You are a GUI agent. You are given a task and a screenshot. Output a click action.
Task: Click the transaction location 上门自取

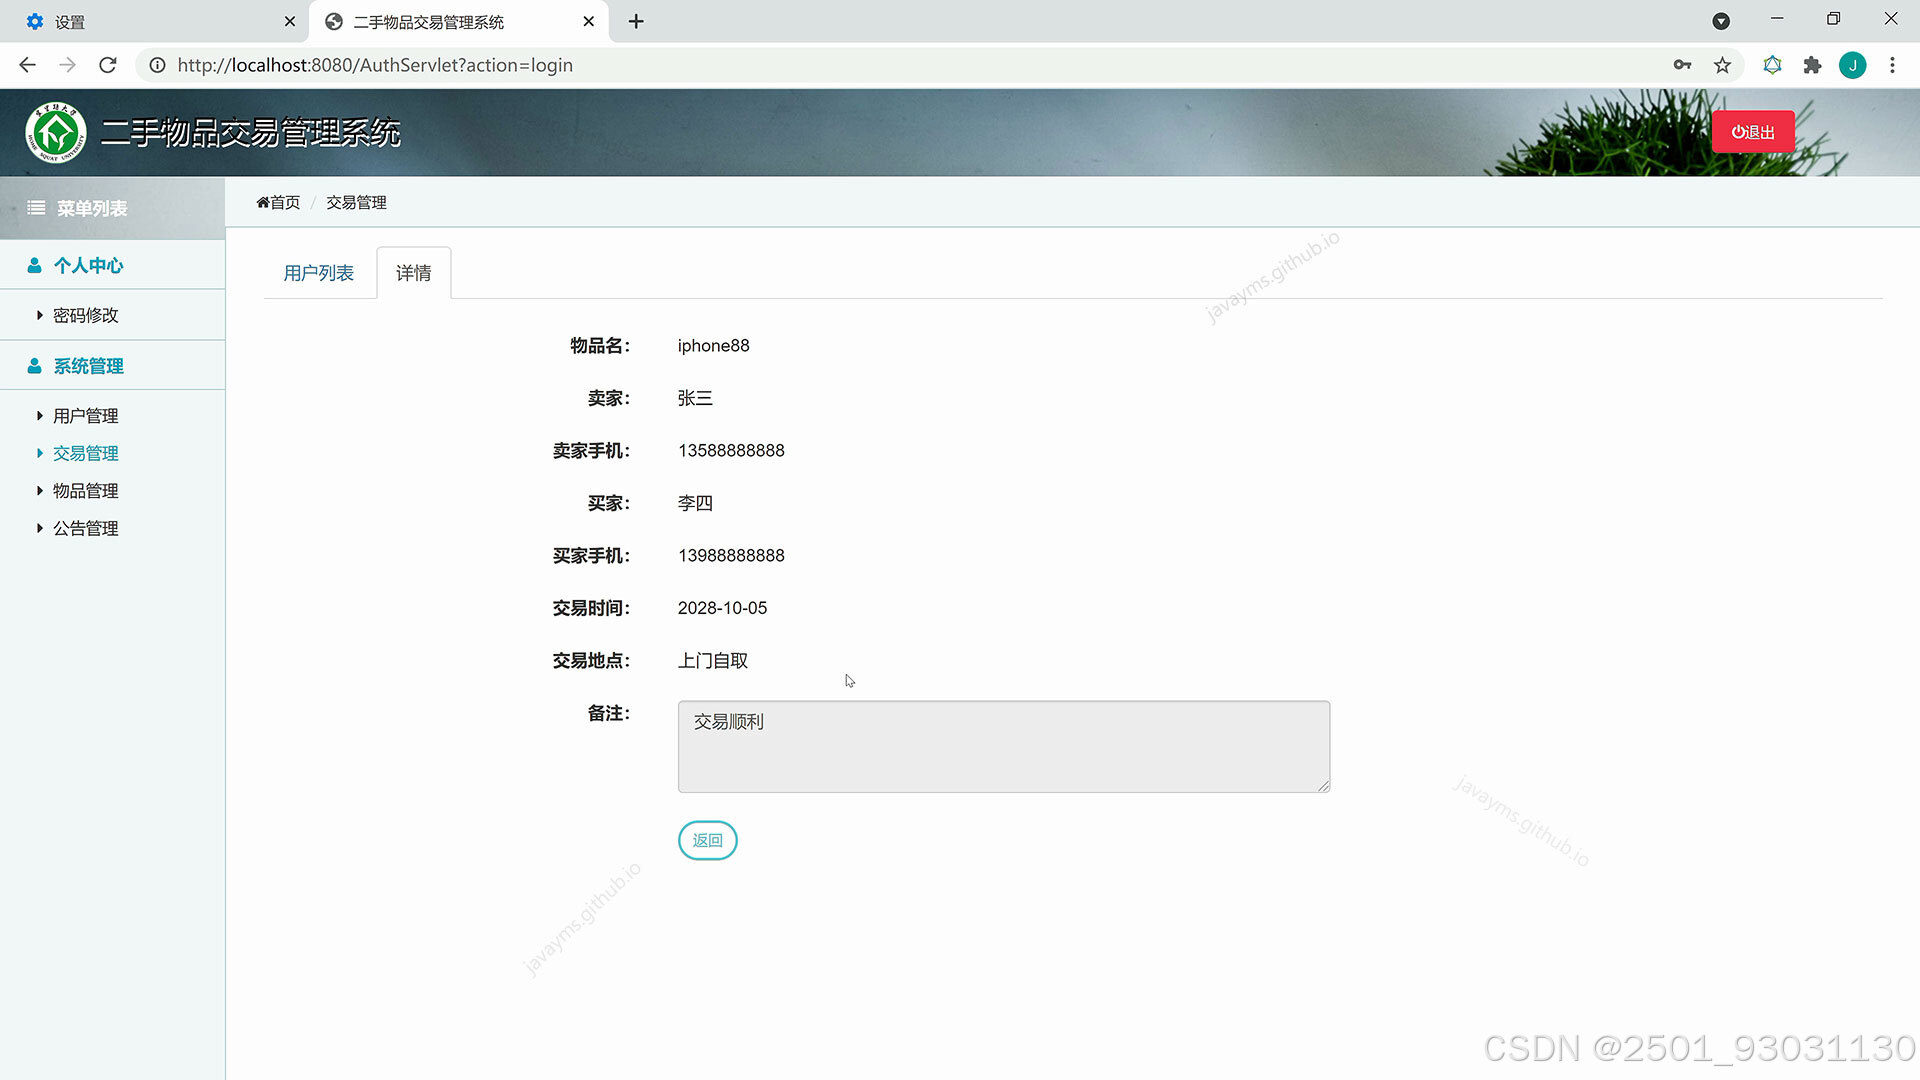point(713,661)
